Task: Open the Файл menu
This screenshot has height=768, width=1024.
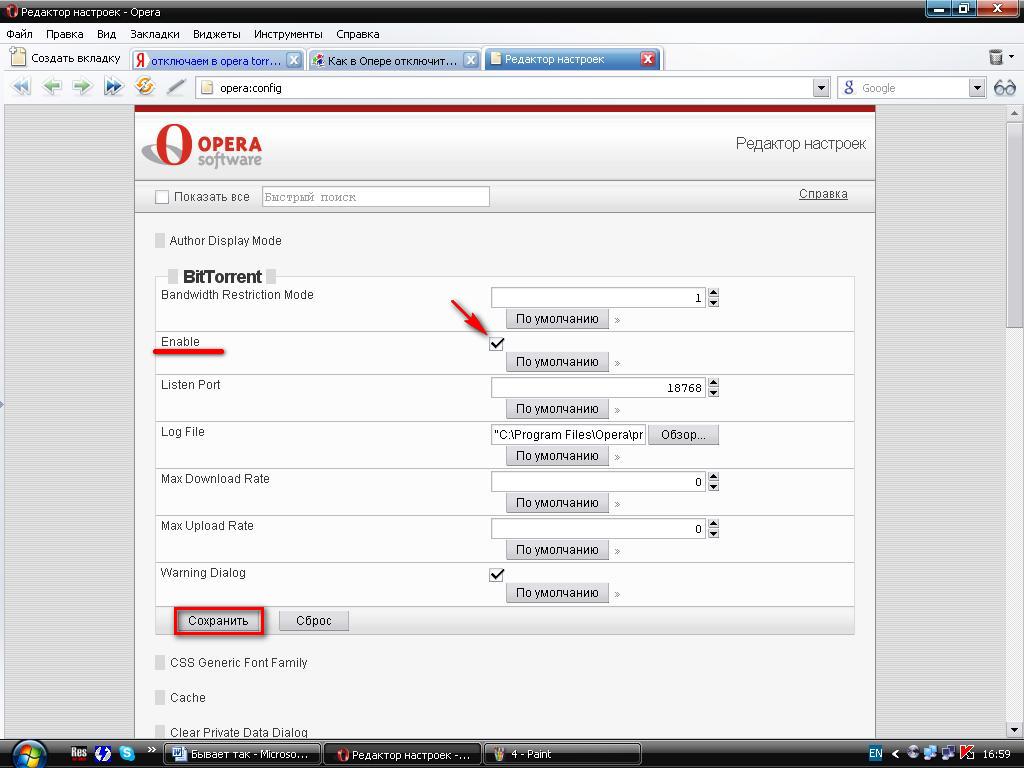Action: click(x=20, y=34)
